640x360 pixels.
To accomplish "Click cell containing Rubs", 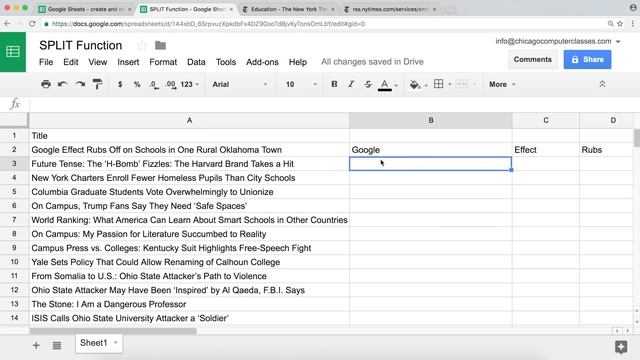I will [x=606, y=150].
